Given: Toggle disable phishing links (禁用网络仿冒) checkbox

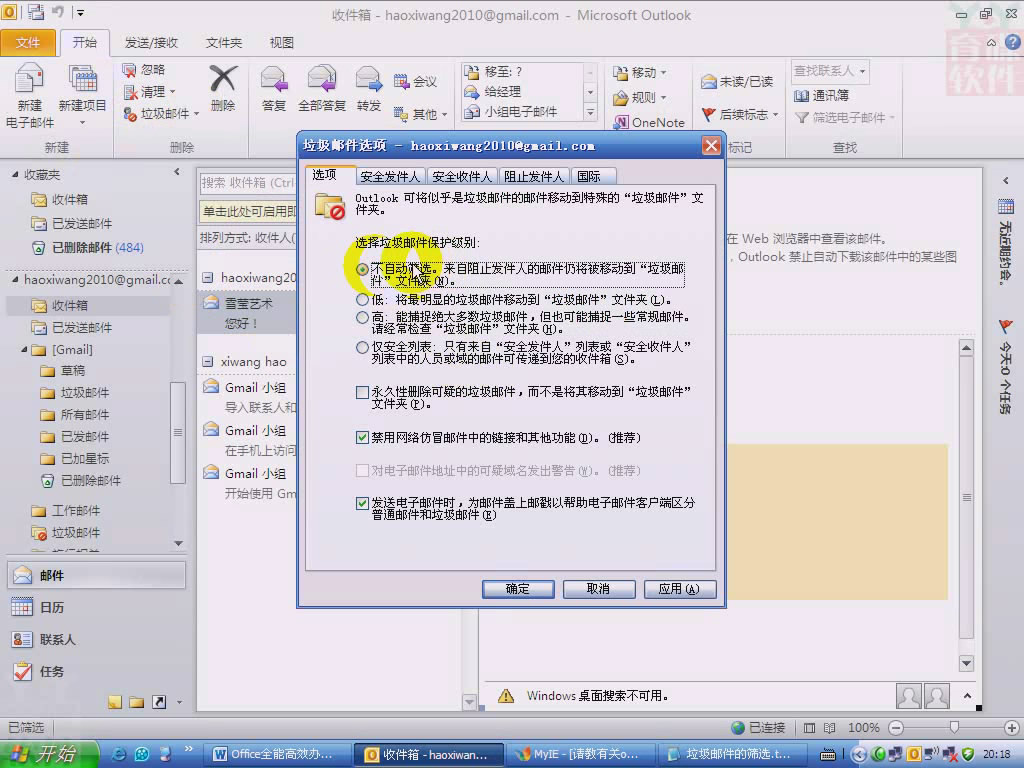Looking at the screenshot, I should pyautogui.click(x=362, y=438).
